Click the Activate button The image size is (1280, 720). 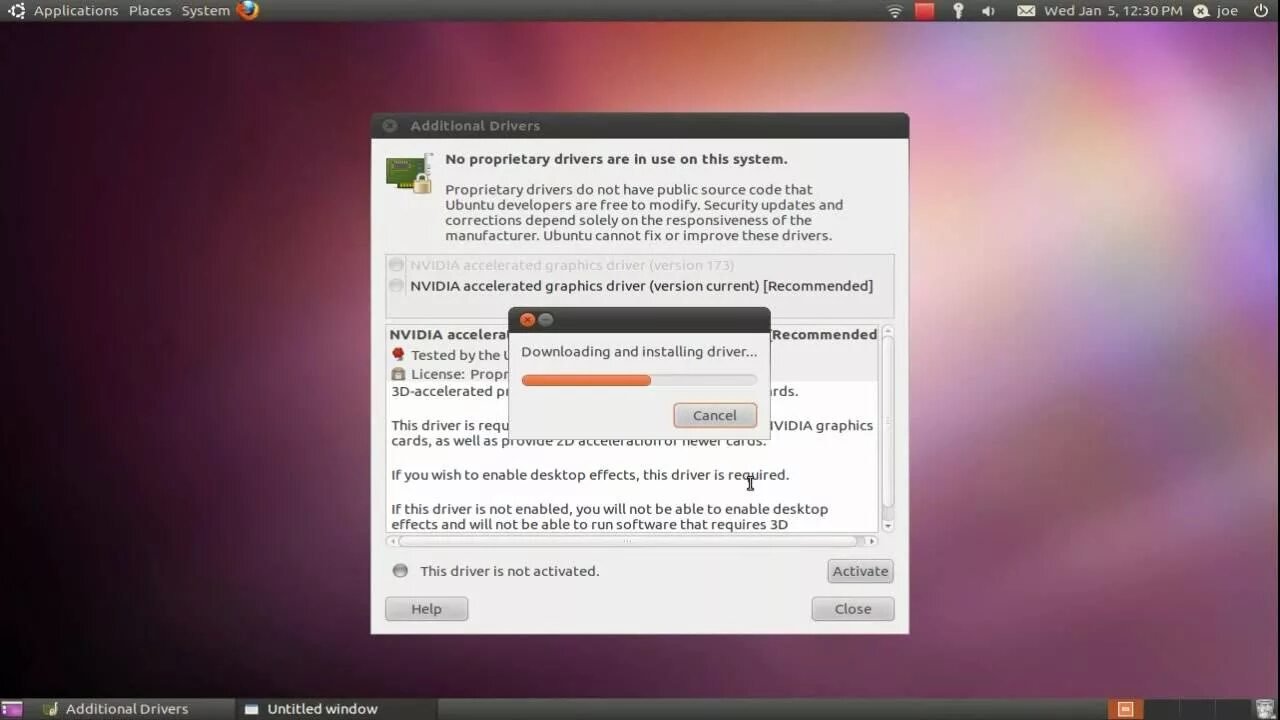tap(860, 571)
